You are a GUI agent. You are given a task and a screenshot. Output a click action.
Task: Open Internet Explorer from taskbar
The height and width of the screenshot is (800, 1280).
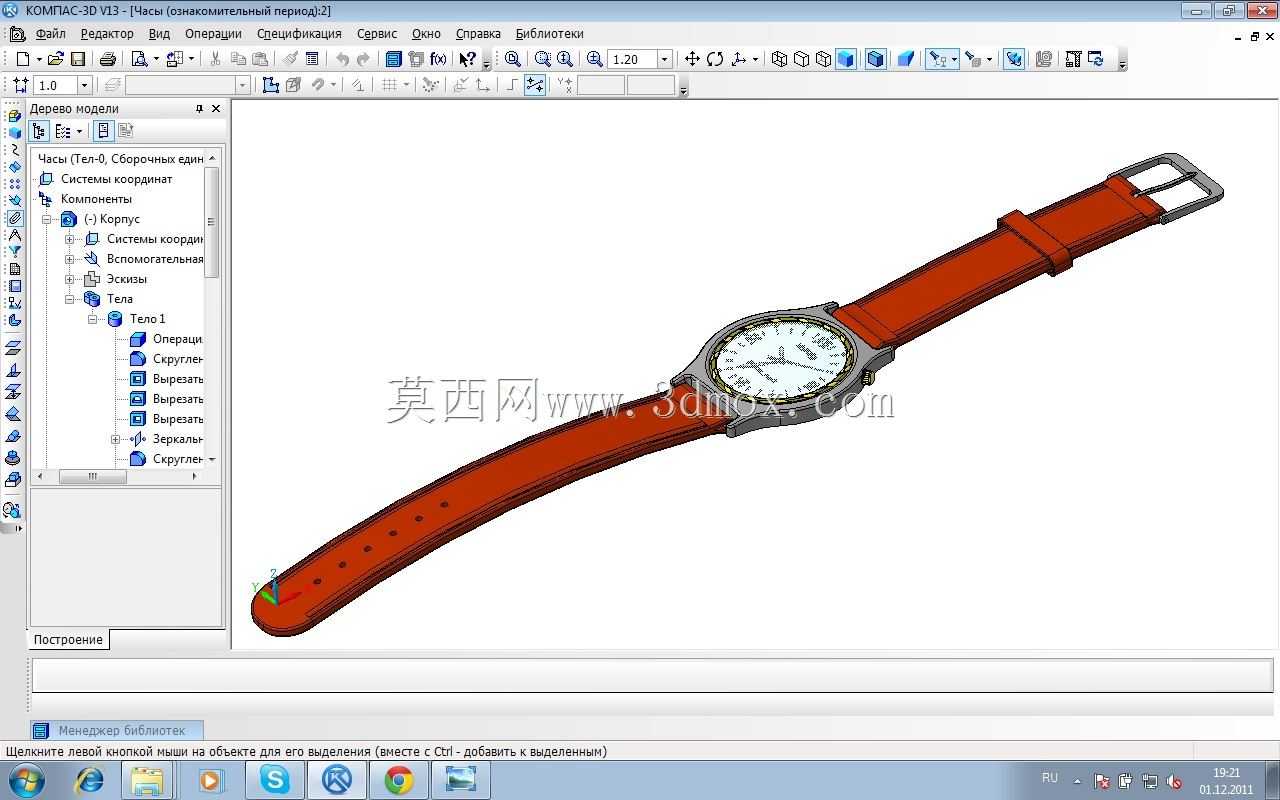(x=90, y=780)
